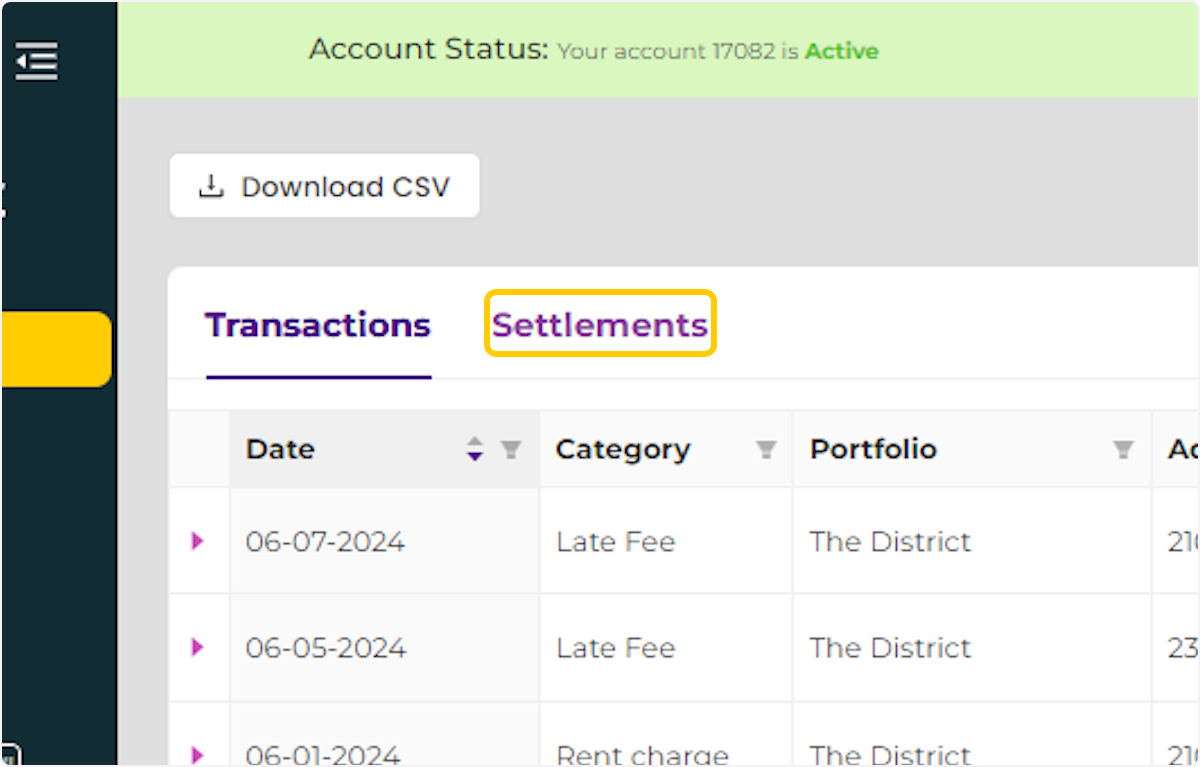The height and width of the screenshot is (767, 1200).
Task: Switch to the Settlements tab
Action: 600,324
